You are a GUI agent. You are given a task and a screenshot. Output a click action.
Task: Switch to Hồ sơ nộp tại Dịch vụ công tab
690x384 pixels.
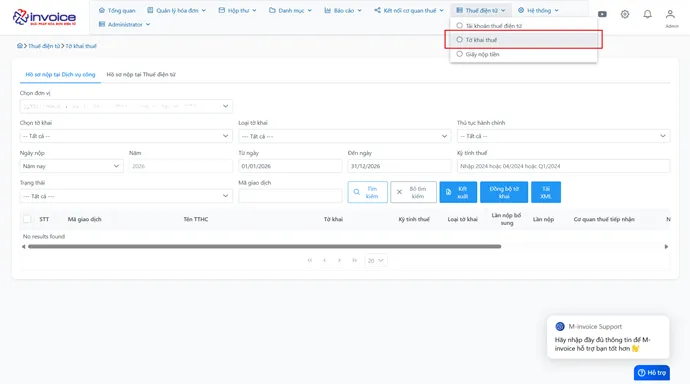[x=60, y=74]
